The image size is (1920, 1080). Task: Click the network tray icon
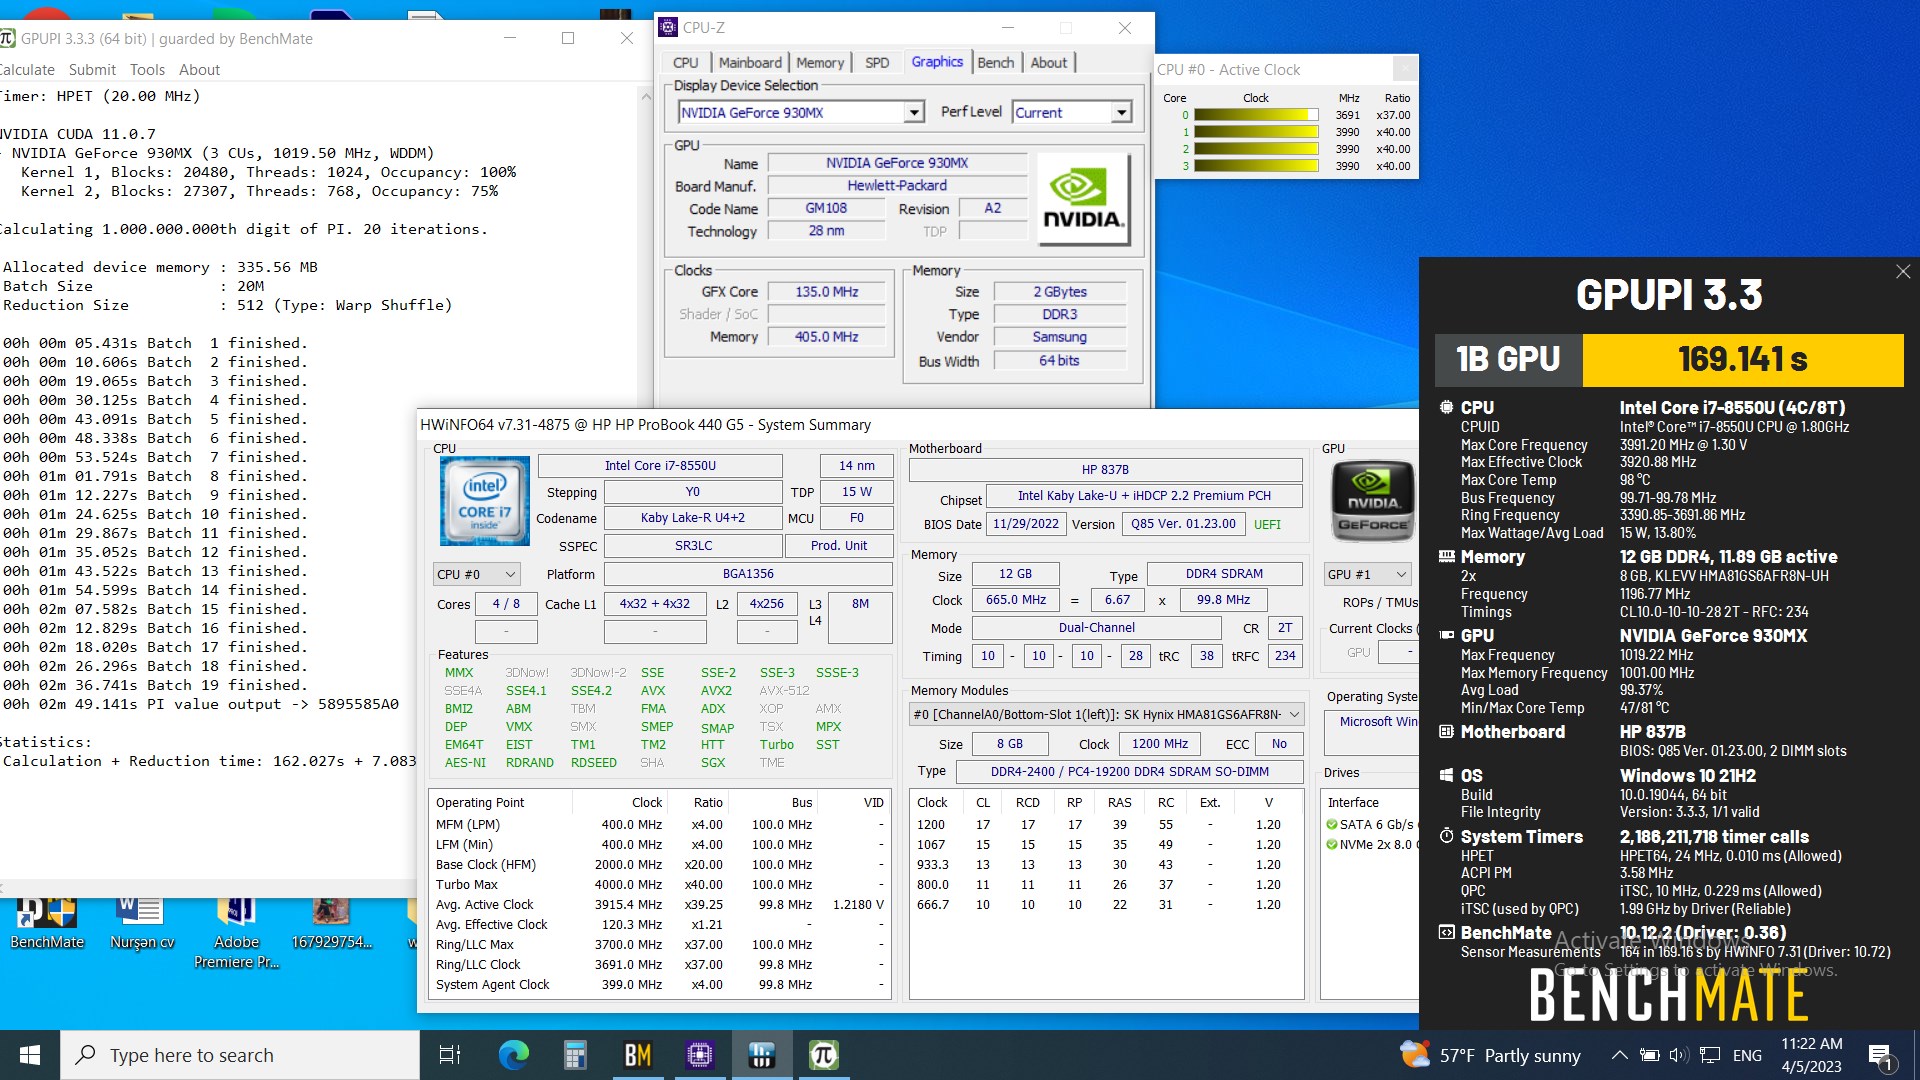(x=1710, y=1055)
